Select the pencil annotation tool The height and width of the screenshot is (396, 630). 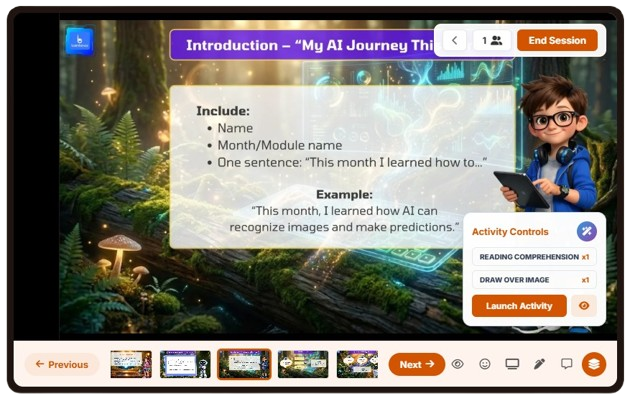click(x=539, y=364)
